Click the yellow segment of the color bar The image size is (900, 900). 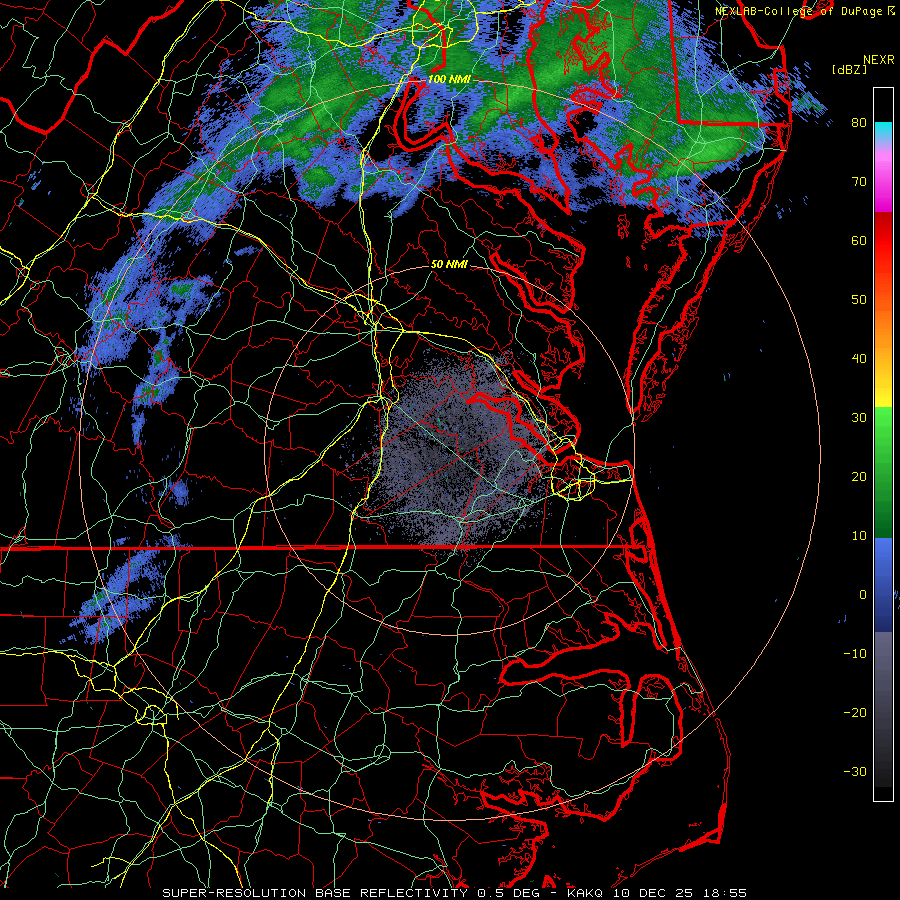[883, 390]
